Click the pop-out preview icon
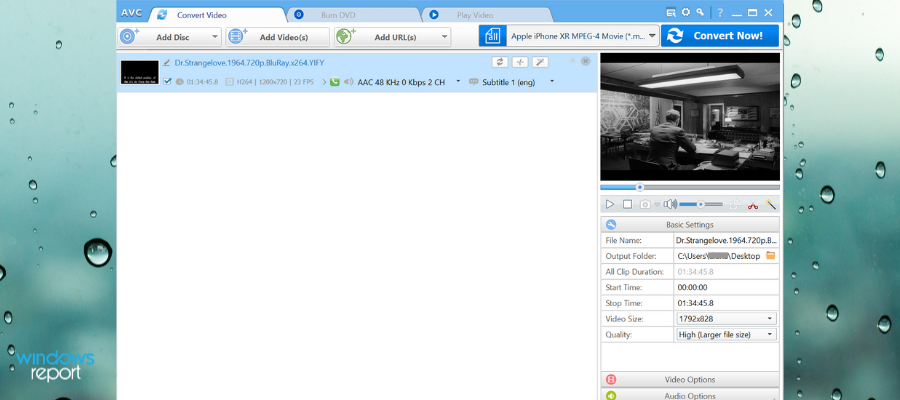 coord(735,204)
